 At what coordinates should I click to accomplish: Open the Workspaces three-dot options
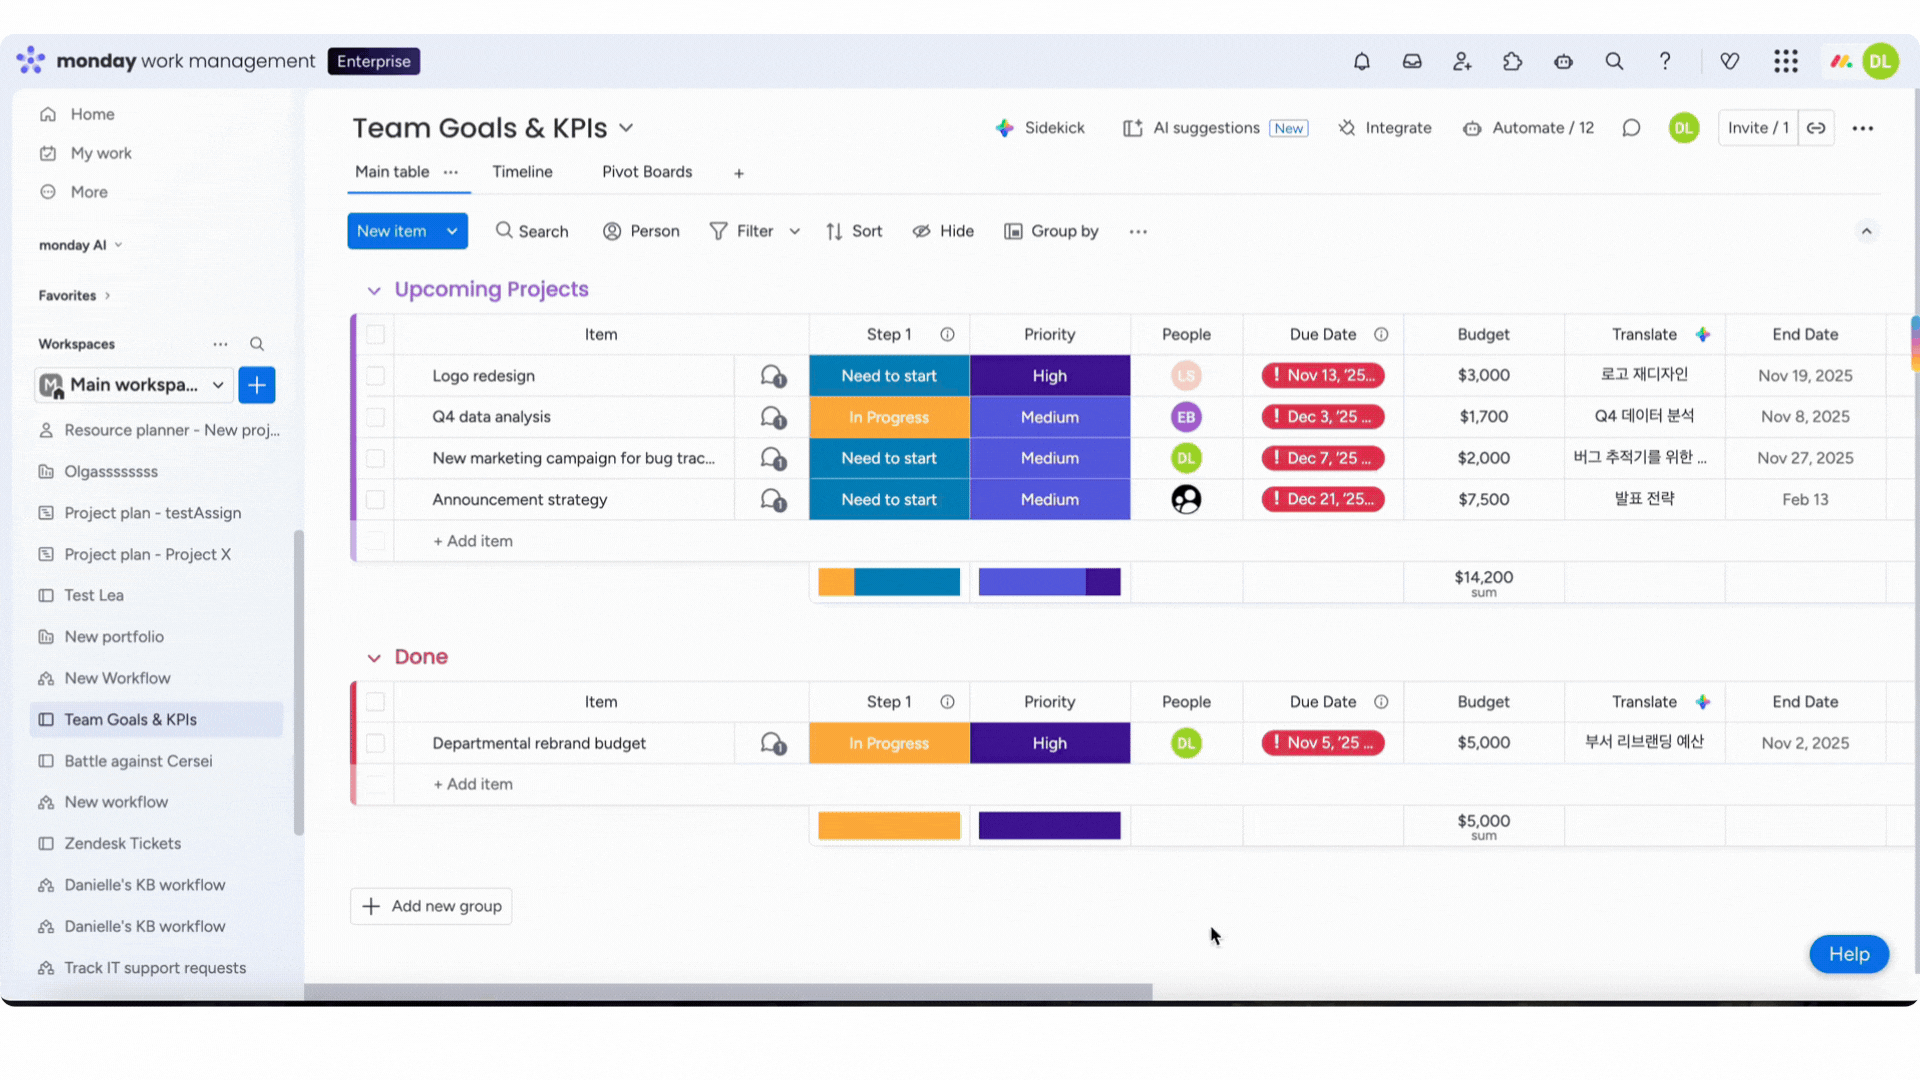[220, 344]
